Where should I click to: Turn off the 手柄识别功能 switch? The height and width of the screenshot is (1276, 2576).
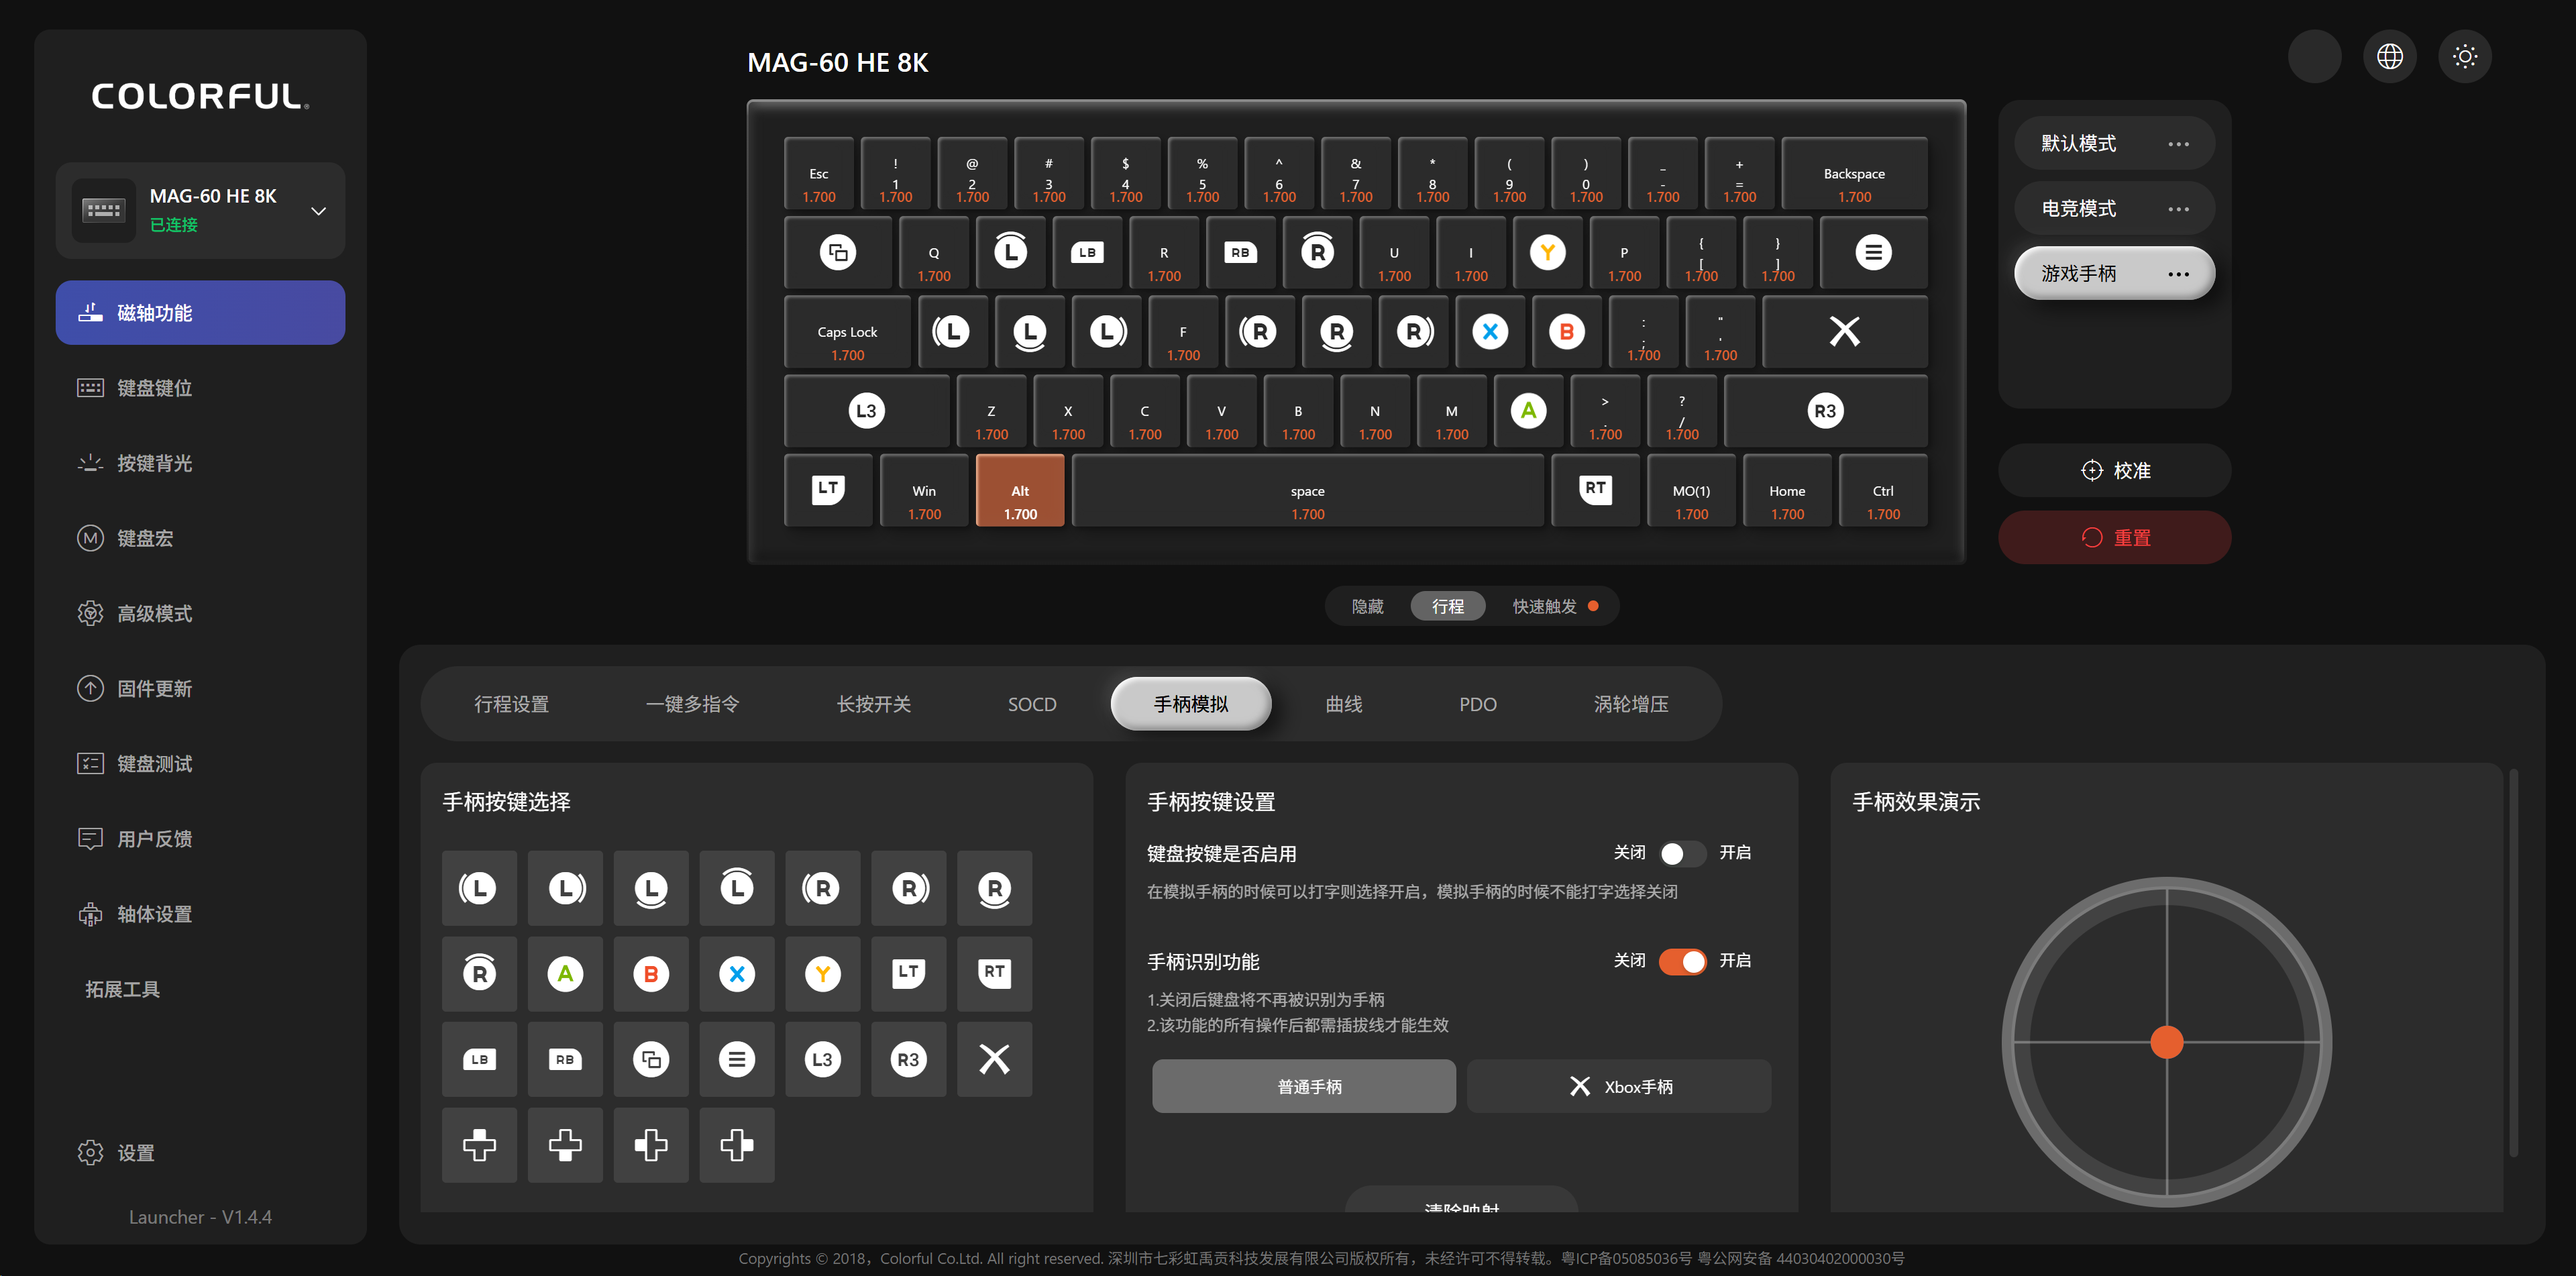(x=1682, y=962)
